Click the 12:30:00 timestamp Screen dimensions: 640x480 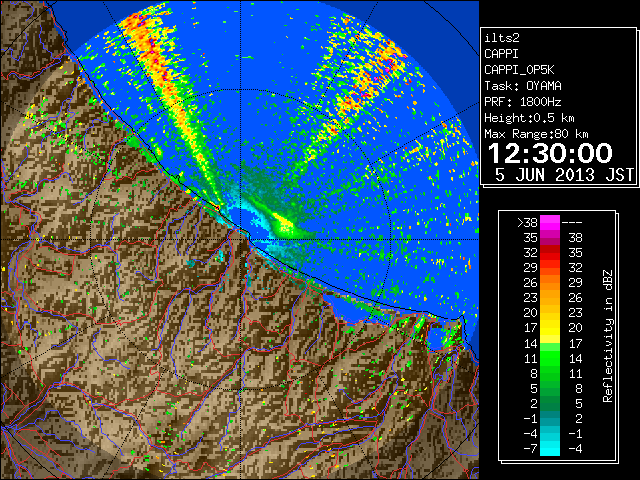(550, 153)
